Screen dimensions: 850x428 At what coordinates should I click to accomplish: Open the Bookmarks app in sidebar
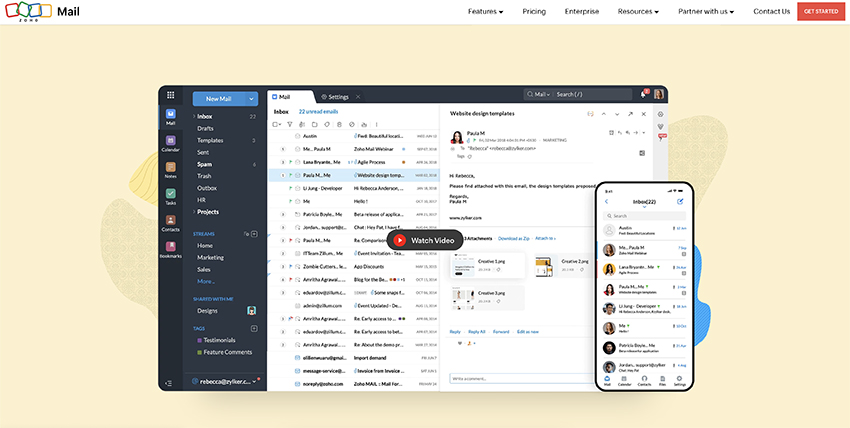pyautogui.click(x=171, y=250)
